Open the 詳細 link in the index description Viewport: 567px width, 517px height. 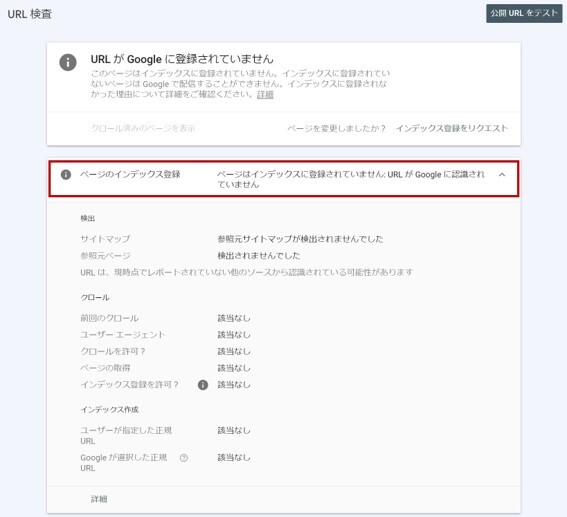pos(265,95)
